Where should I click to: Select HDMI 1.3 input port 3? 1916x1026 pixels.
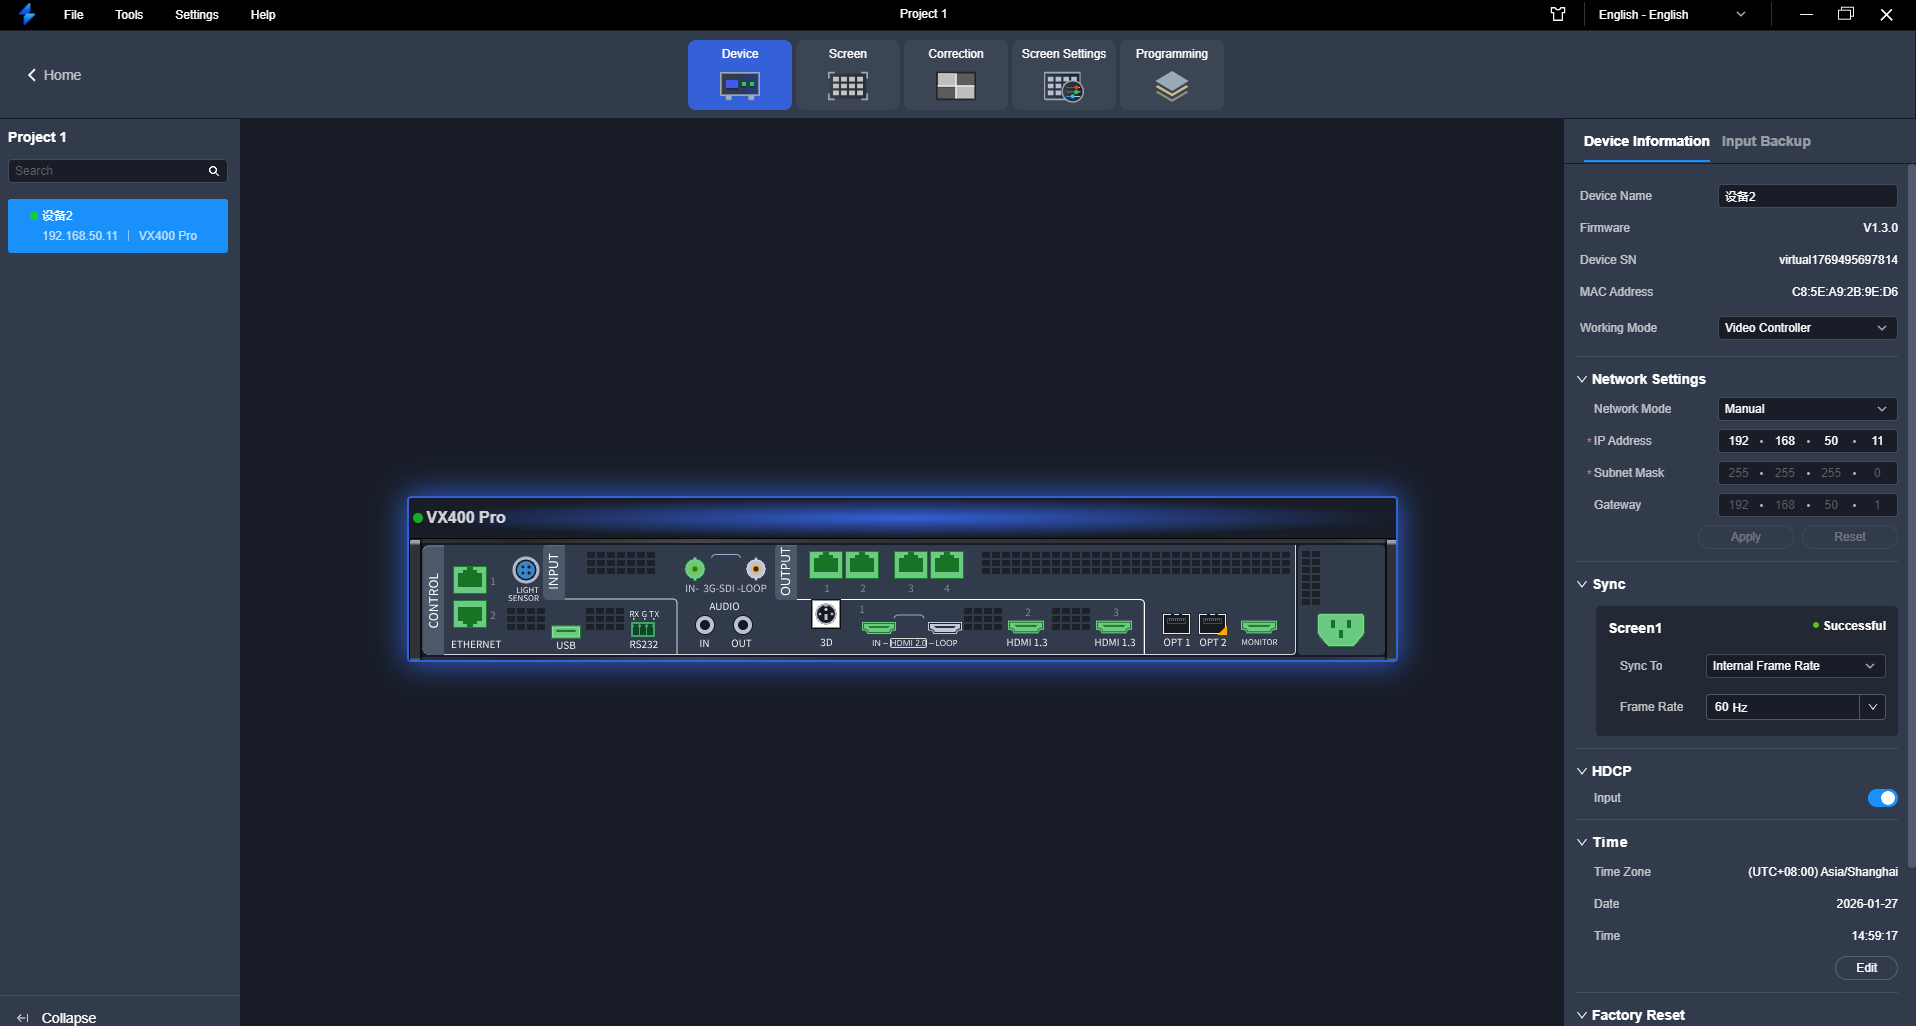(x=1114, y=627)
